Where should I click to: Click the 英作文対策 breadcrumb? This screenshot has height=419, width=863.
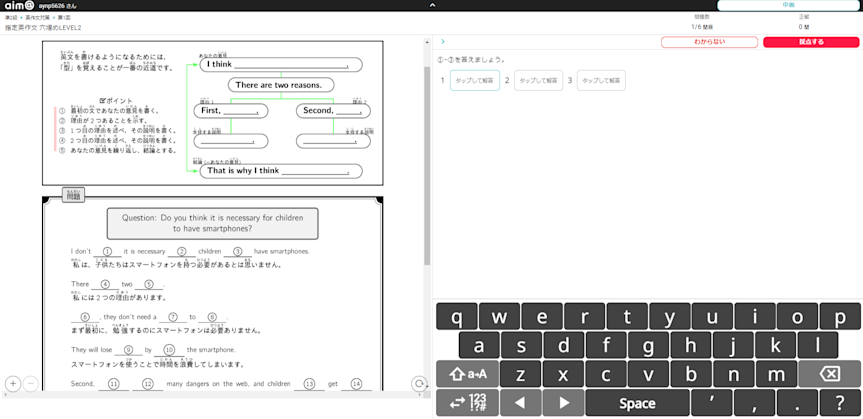click(36, 18)
